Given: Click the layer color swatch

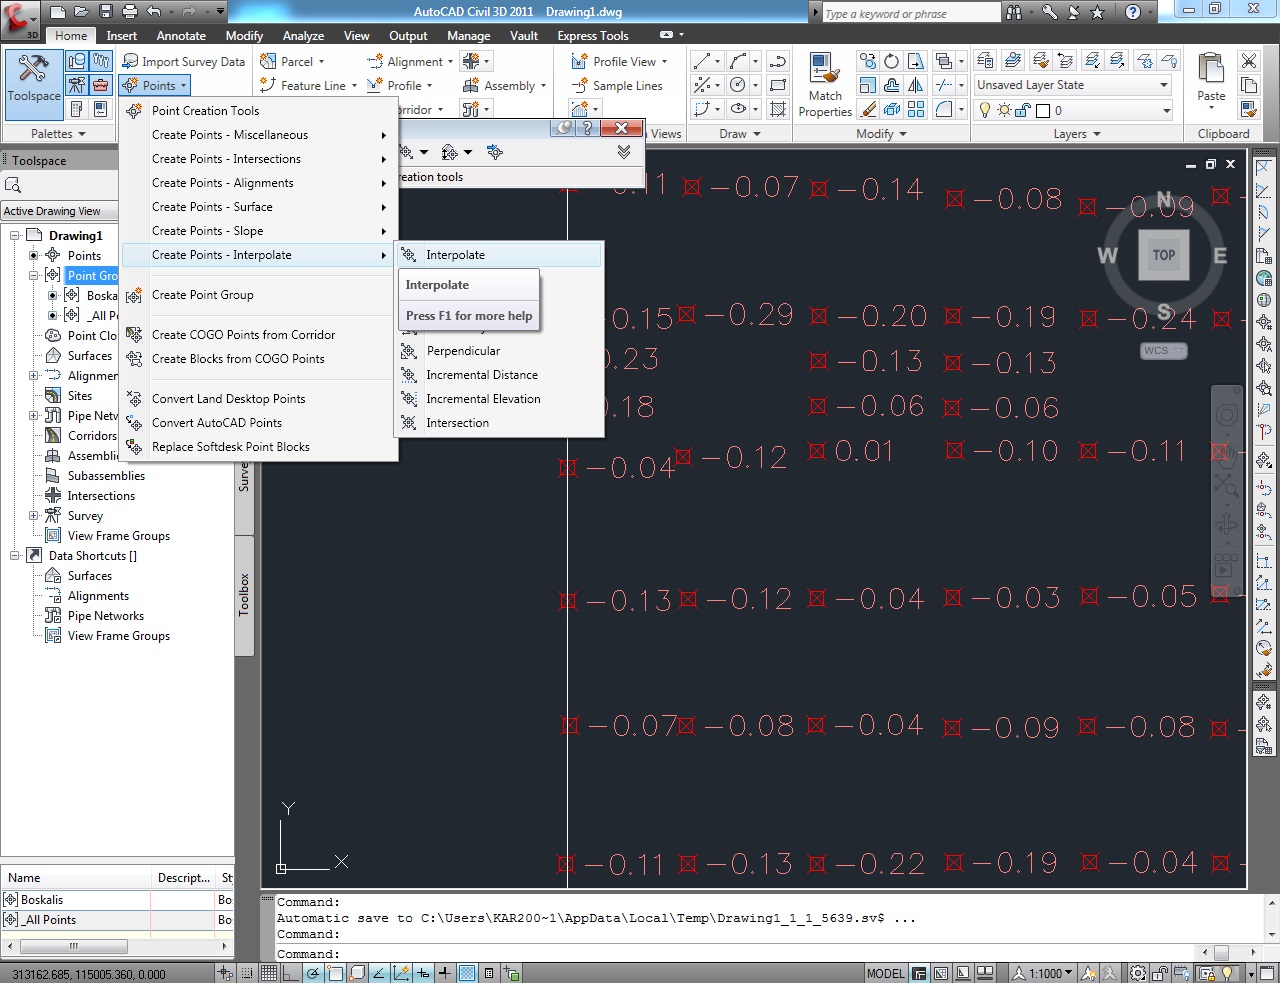Looking at the screenshot, I should [1043, 110].
